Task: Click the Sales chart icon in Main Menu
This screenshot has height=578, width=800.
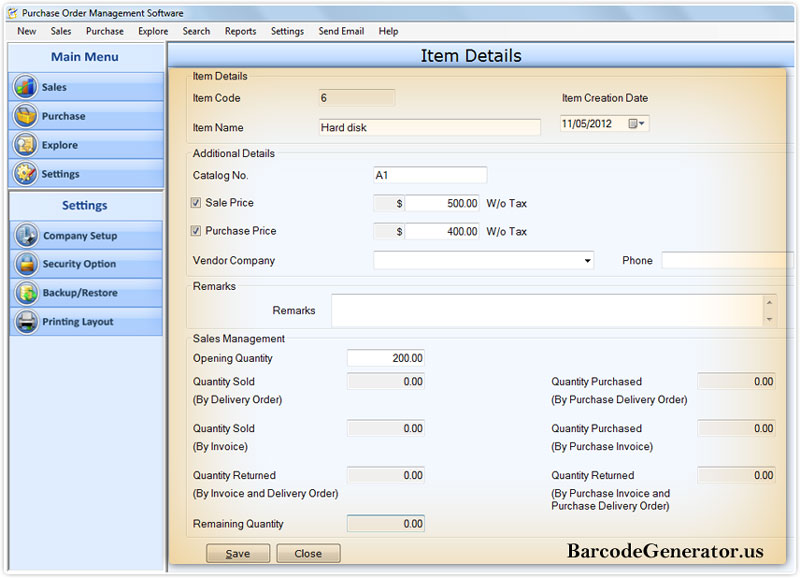Action: [26, 87]
